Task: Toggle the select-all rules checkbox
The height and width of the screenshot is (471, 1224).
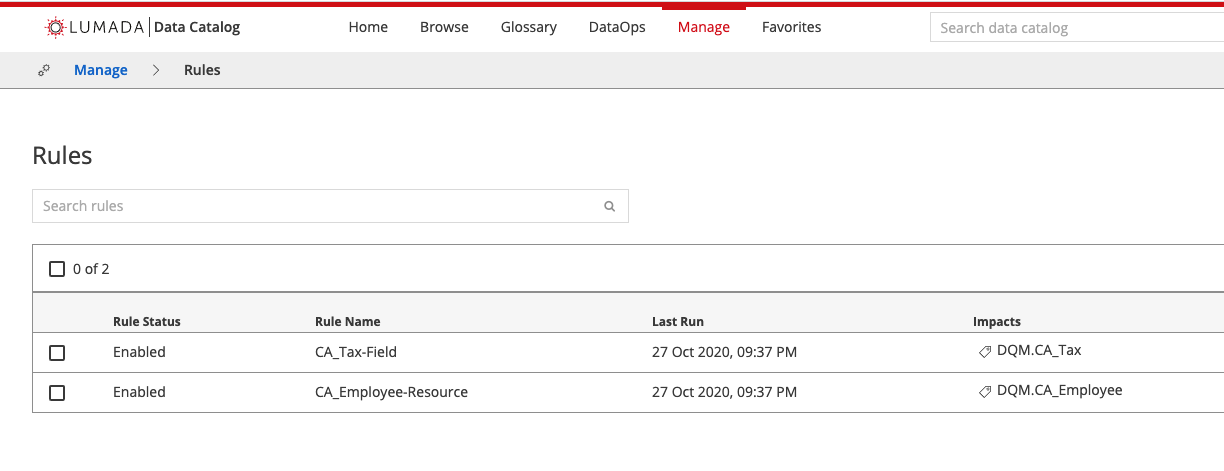Action: coord(57,269)
